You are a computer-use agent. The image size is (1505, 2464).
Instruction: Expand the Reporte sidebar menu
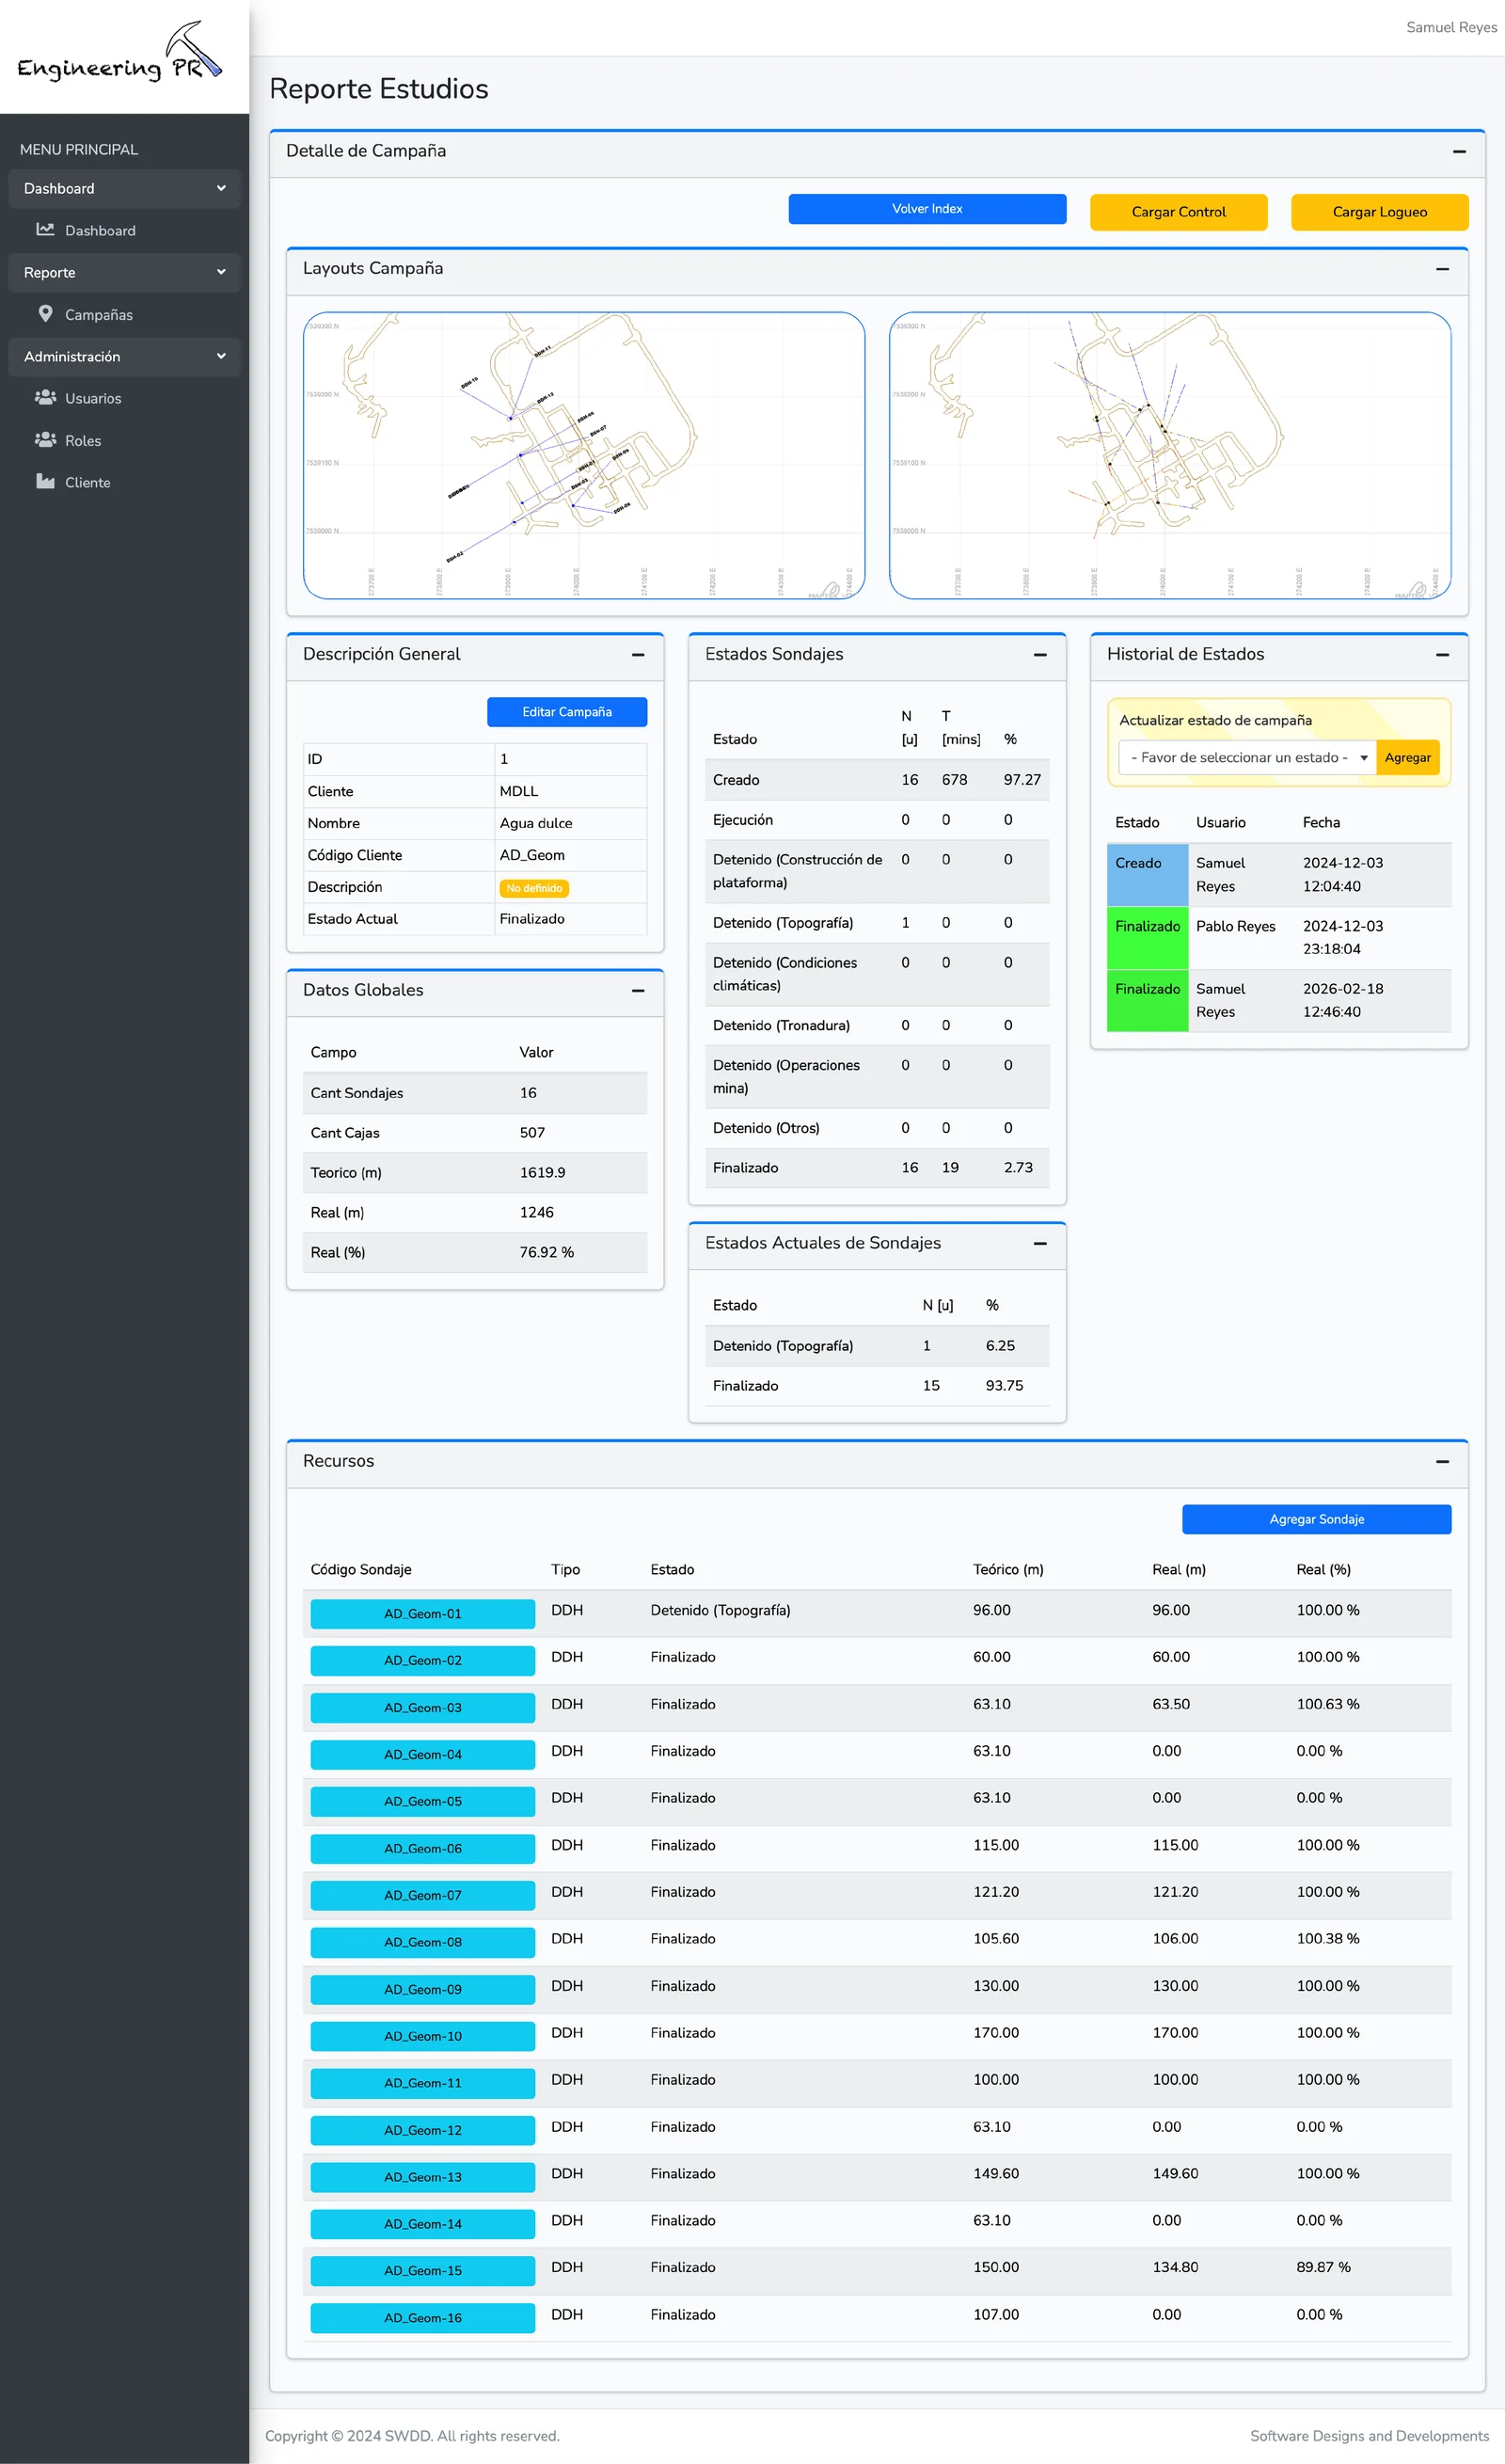125,272
